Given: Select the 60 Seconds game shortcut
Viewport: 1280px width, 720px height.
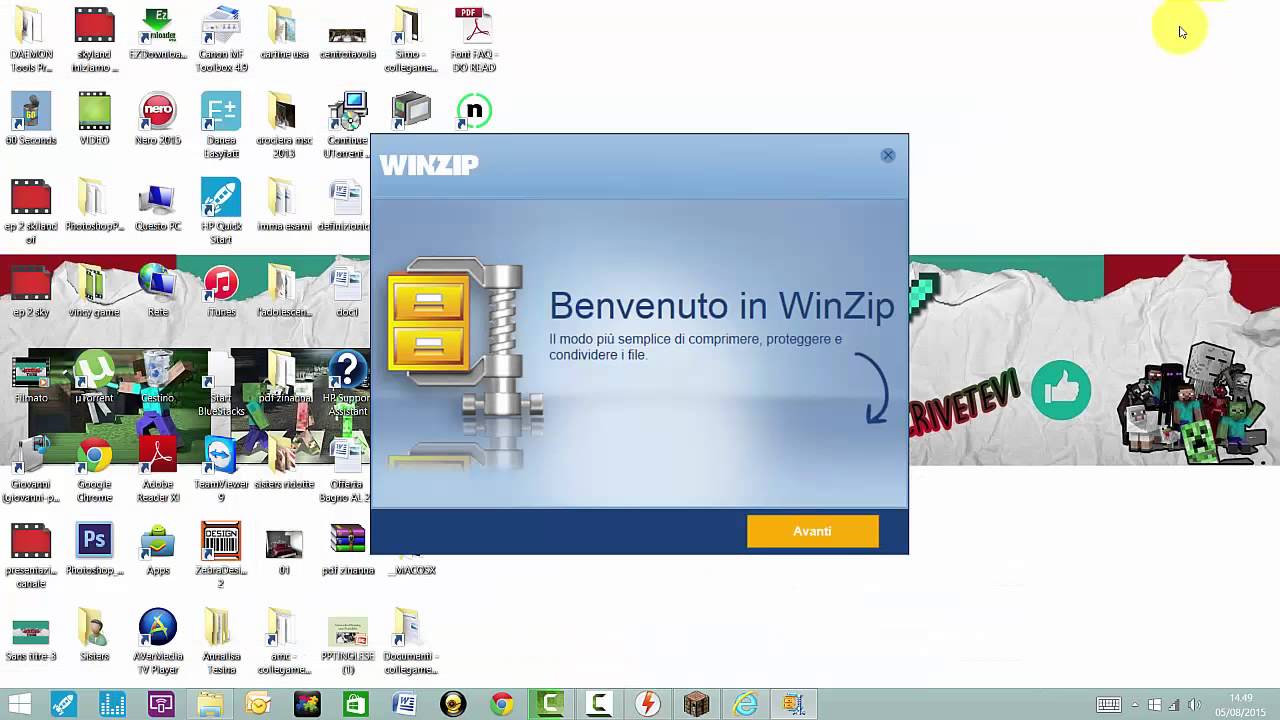Looking at the screenshot, I should point(30,119).
